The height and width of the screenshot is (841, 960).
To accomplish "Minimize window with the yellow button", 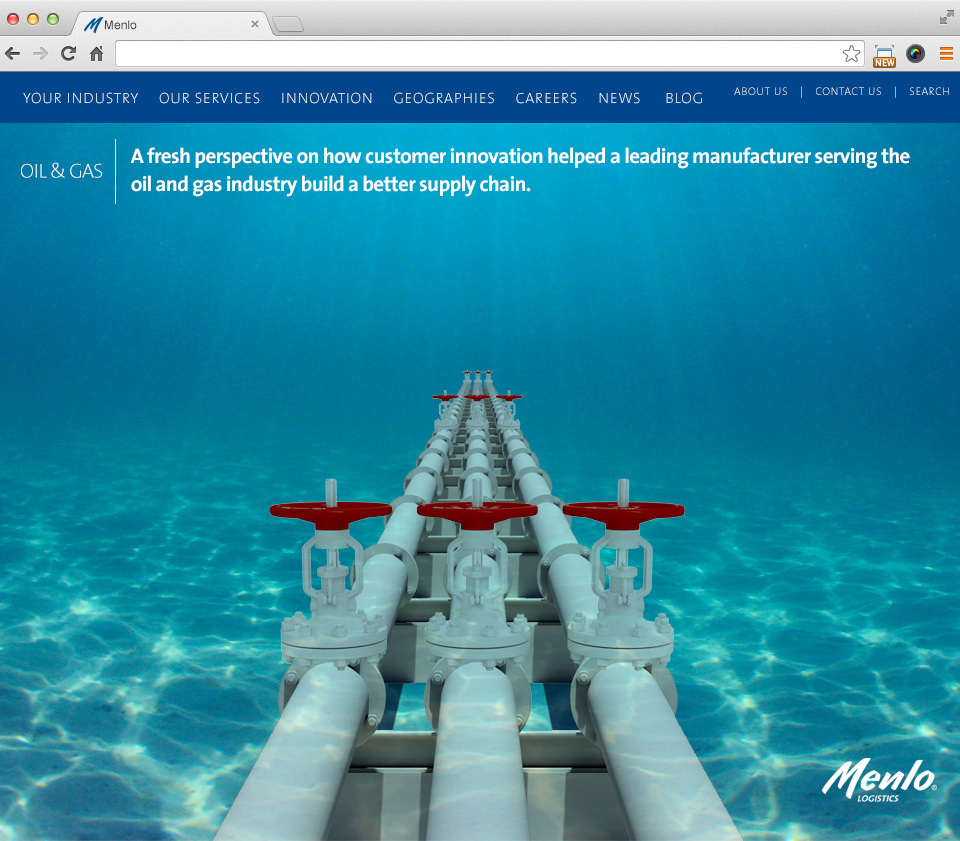I will coord(33,19).
